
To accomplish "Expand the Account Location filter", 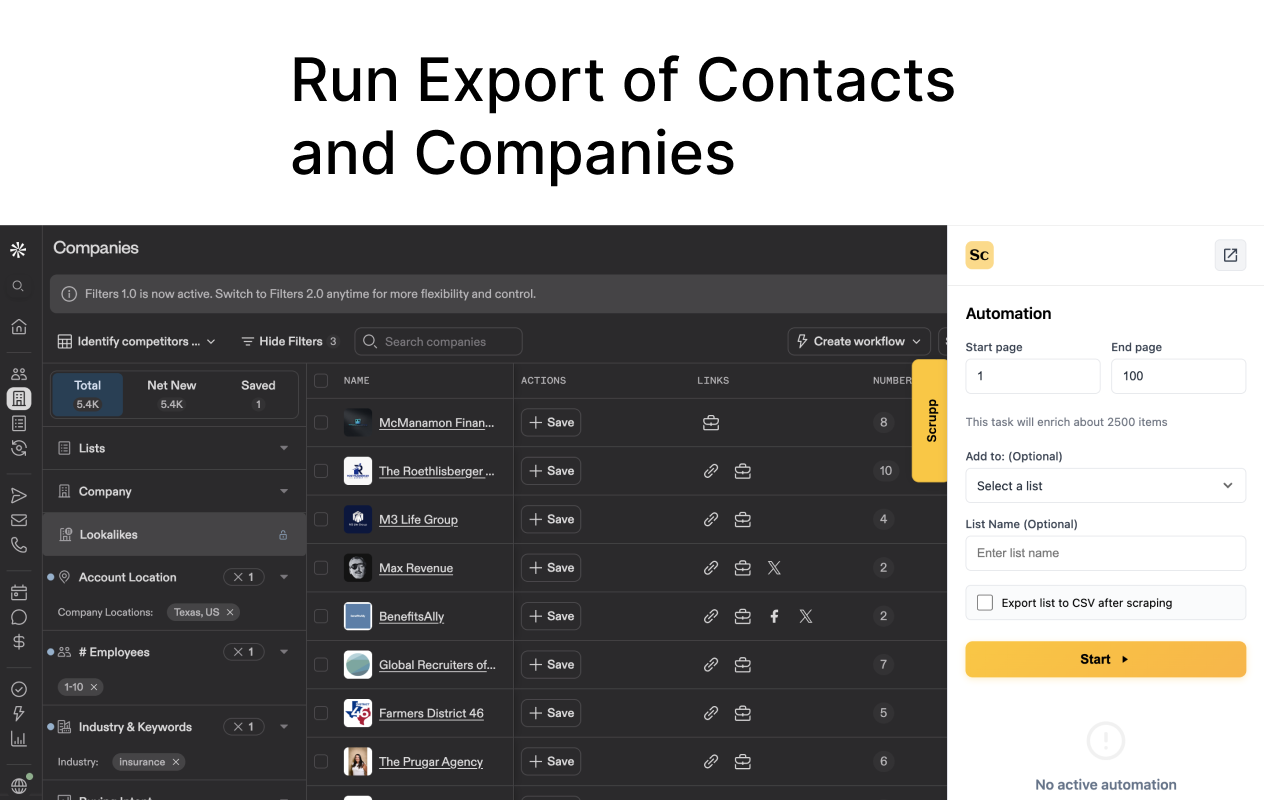I will click(283, 576).
